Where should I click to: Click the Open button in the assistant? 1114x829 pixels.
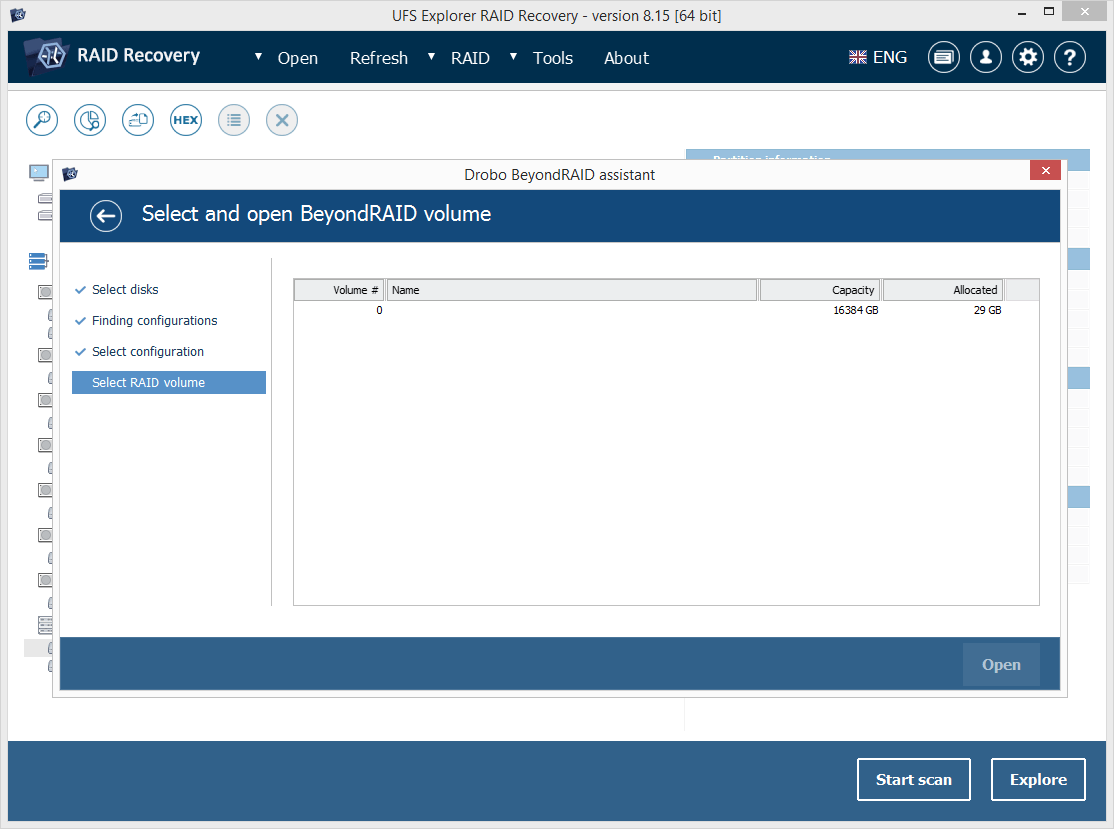point(1001,664)
